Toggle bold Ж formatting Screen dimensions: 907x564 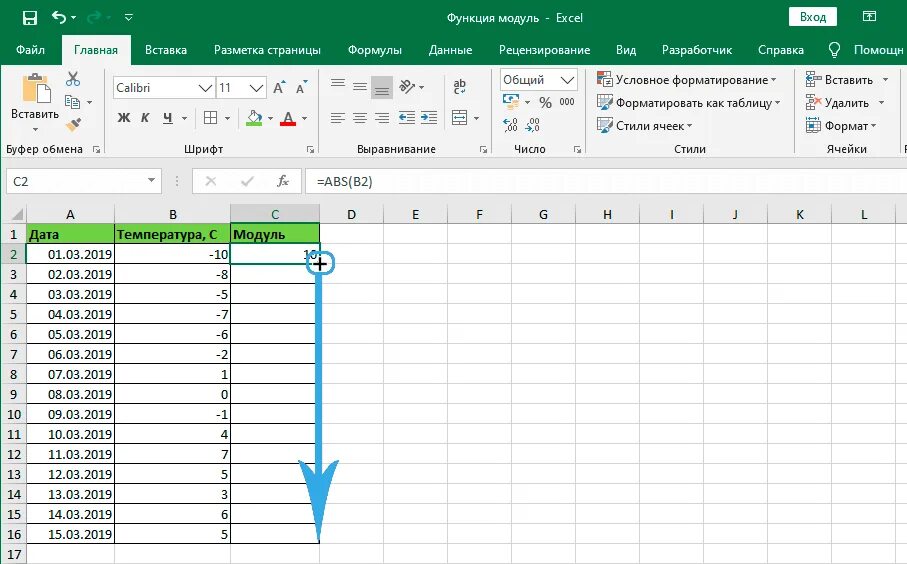coord(123,118)
